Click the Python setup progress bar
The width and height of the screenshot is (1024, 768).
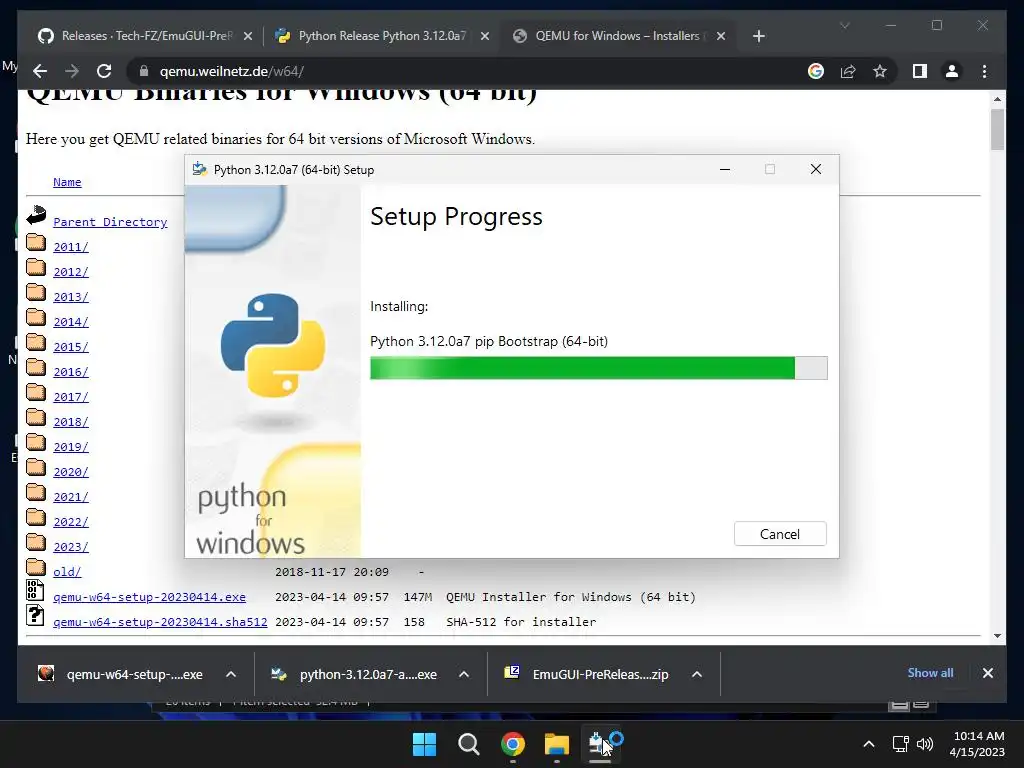click(598, 368)
